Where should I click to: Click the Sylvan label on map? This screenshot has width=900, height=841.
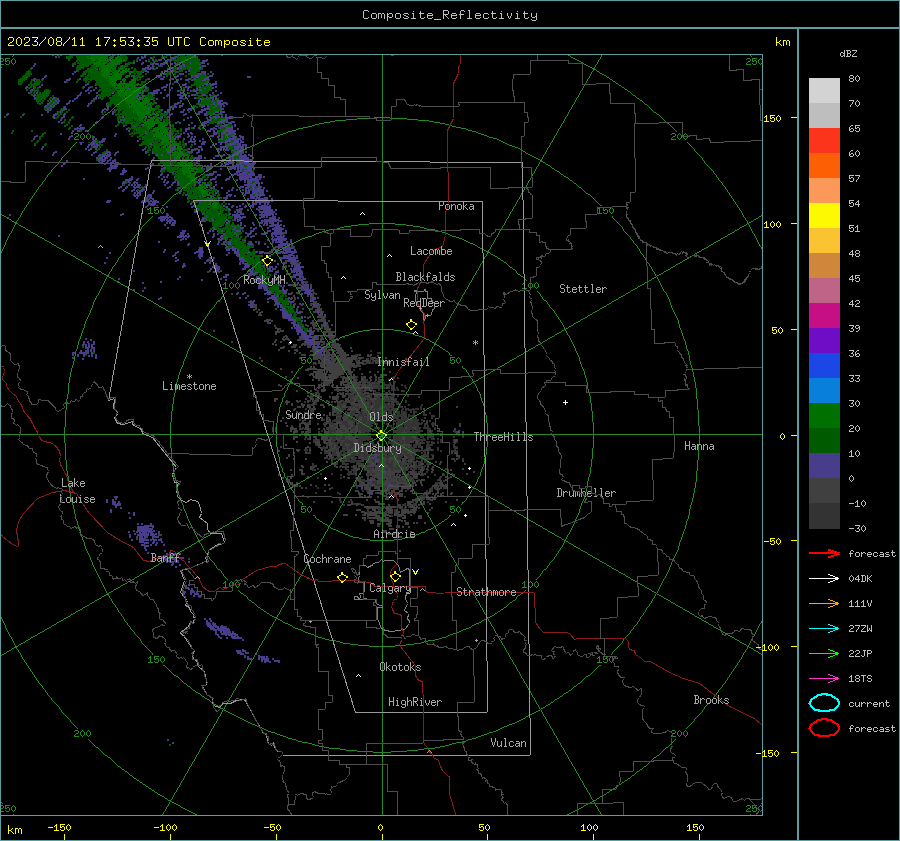tap(382, 295)
